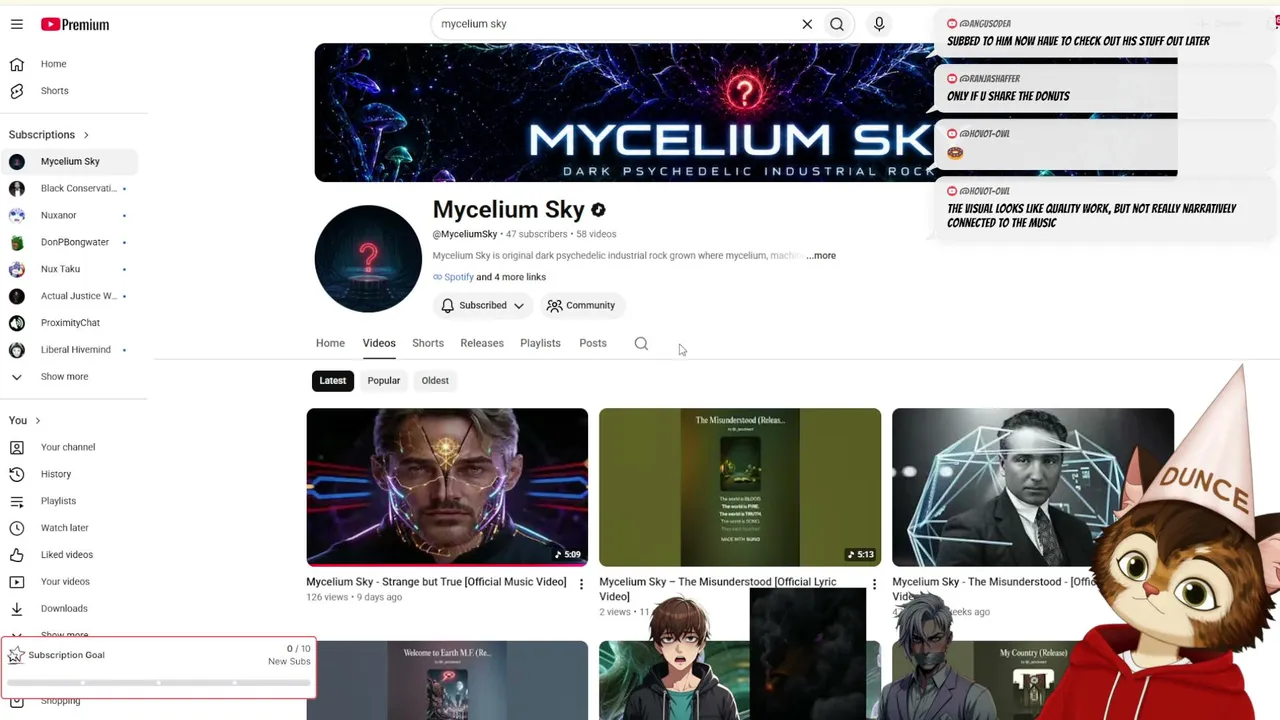The image size is (1280, 720).
Task: Switch to the channel Playlists tab
Action: pyautogui.click(x=540, y=343)
